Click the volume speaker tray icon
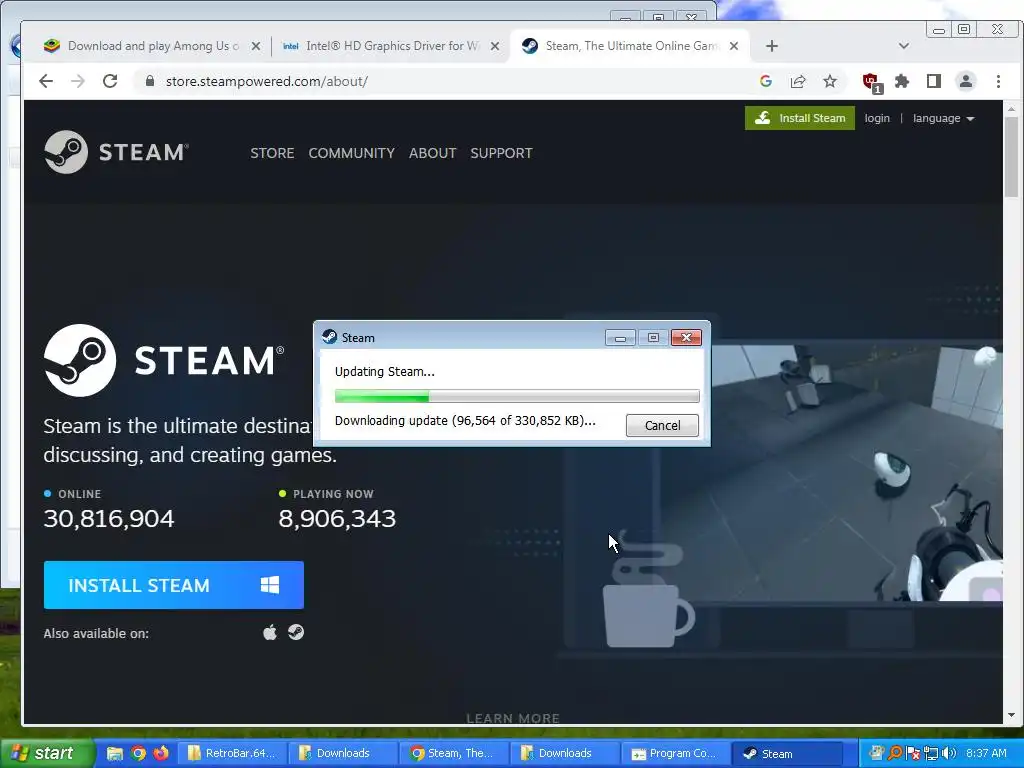The width and height of the screenshot is (1024, 768). [x=949, y=753]
